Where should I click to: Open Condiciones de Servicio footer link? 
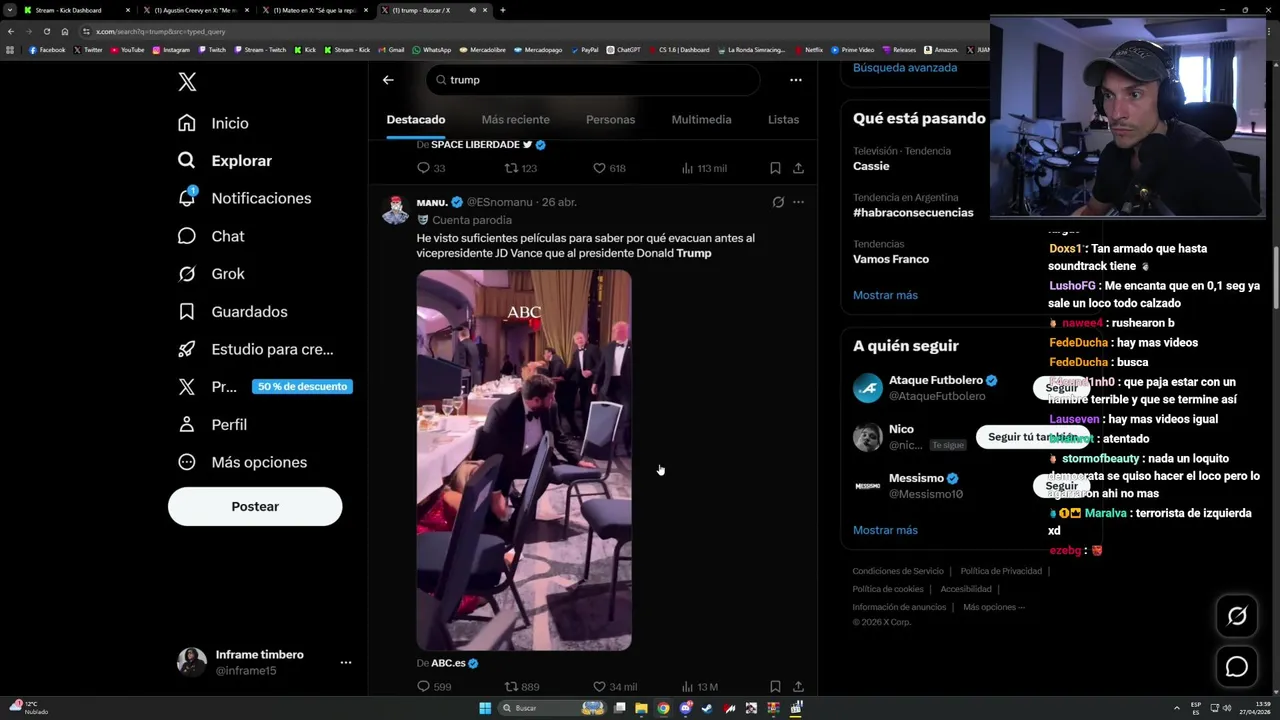pyautogui.click(x=898, y=571)
